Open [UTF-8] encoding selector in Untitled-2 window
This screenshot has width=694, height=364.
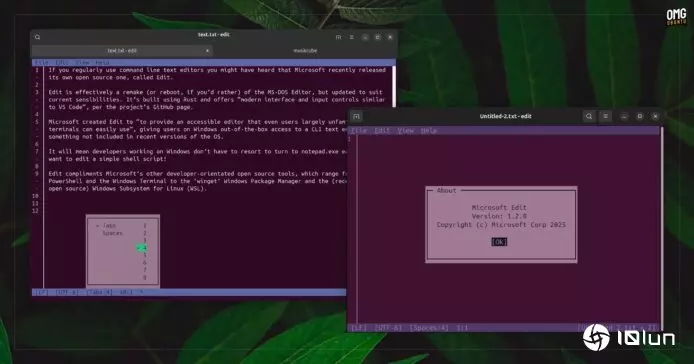[x=388, y=328]
